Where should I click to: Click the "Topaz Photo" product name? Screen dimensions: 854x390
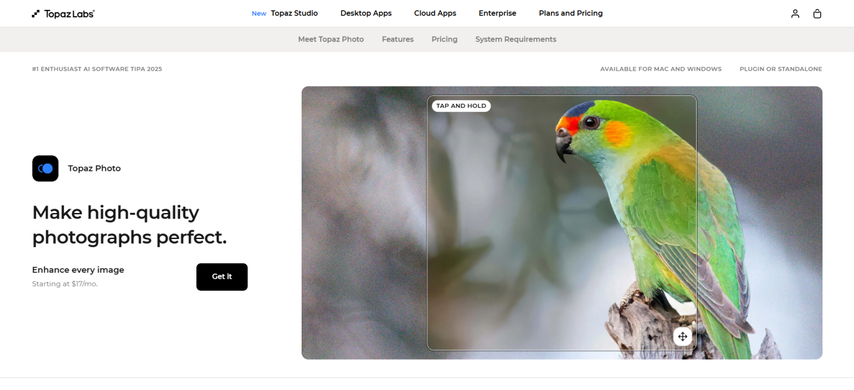click(94, 168)
